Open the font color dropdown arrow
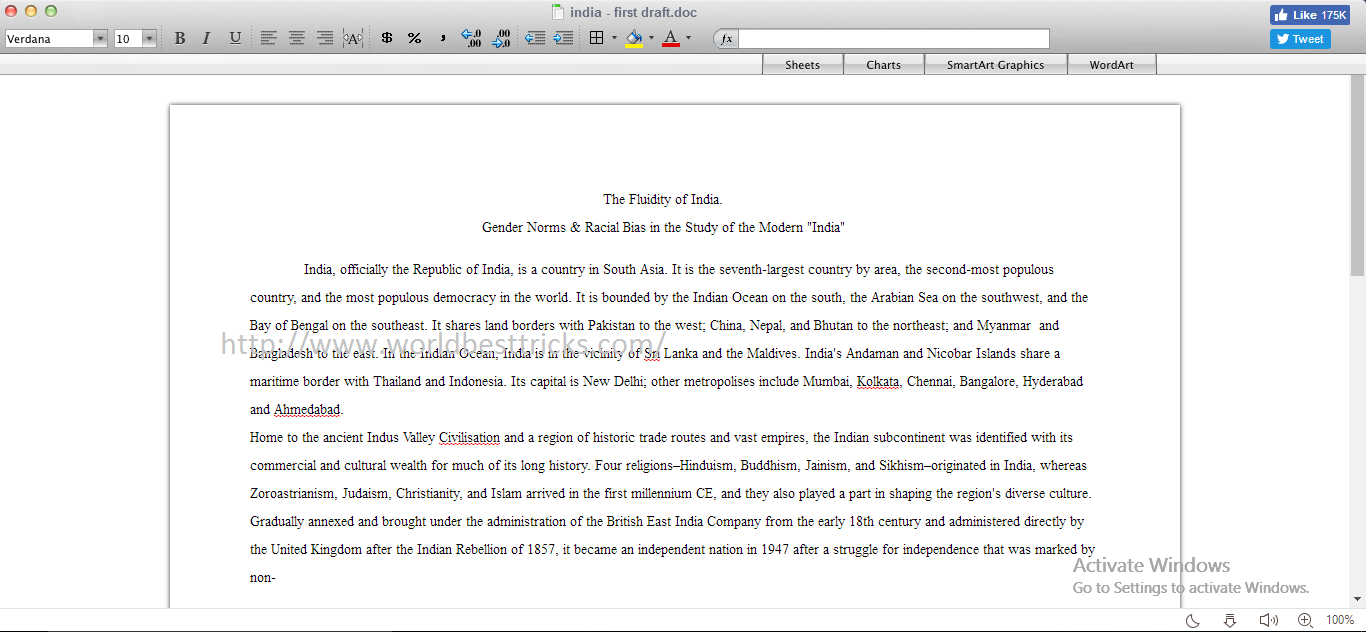The width and height of the screenshot is (1366, 632). point(688,38)
